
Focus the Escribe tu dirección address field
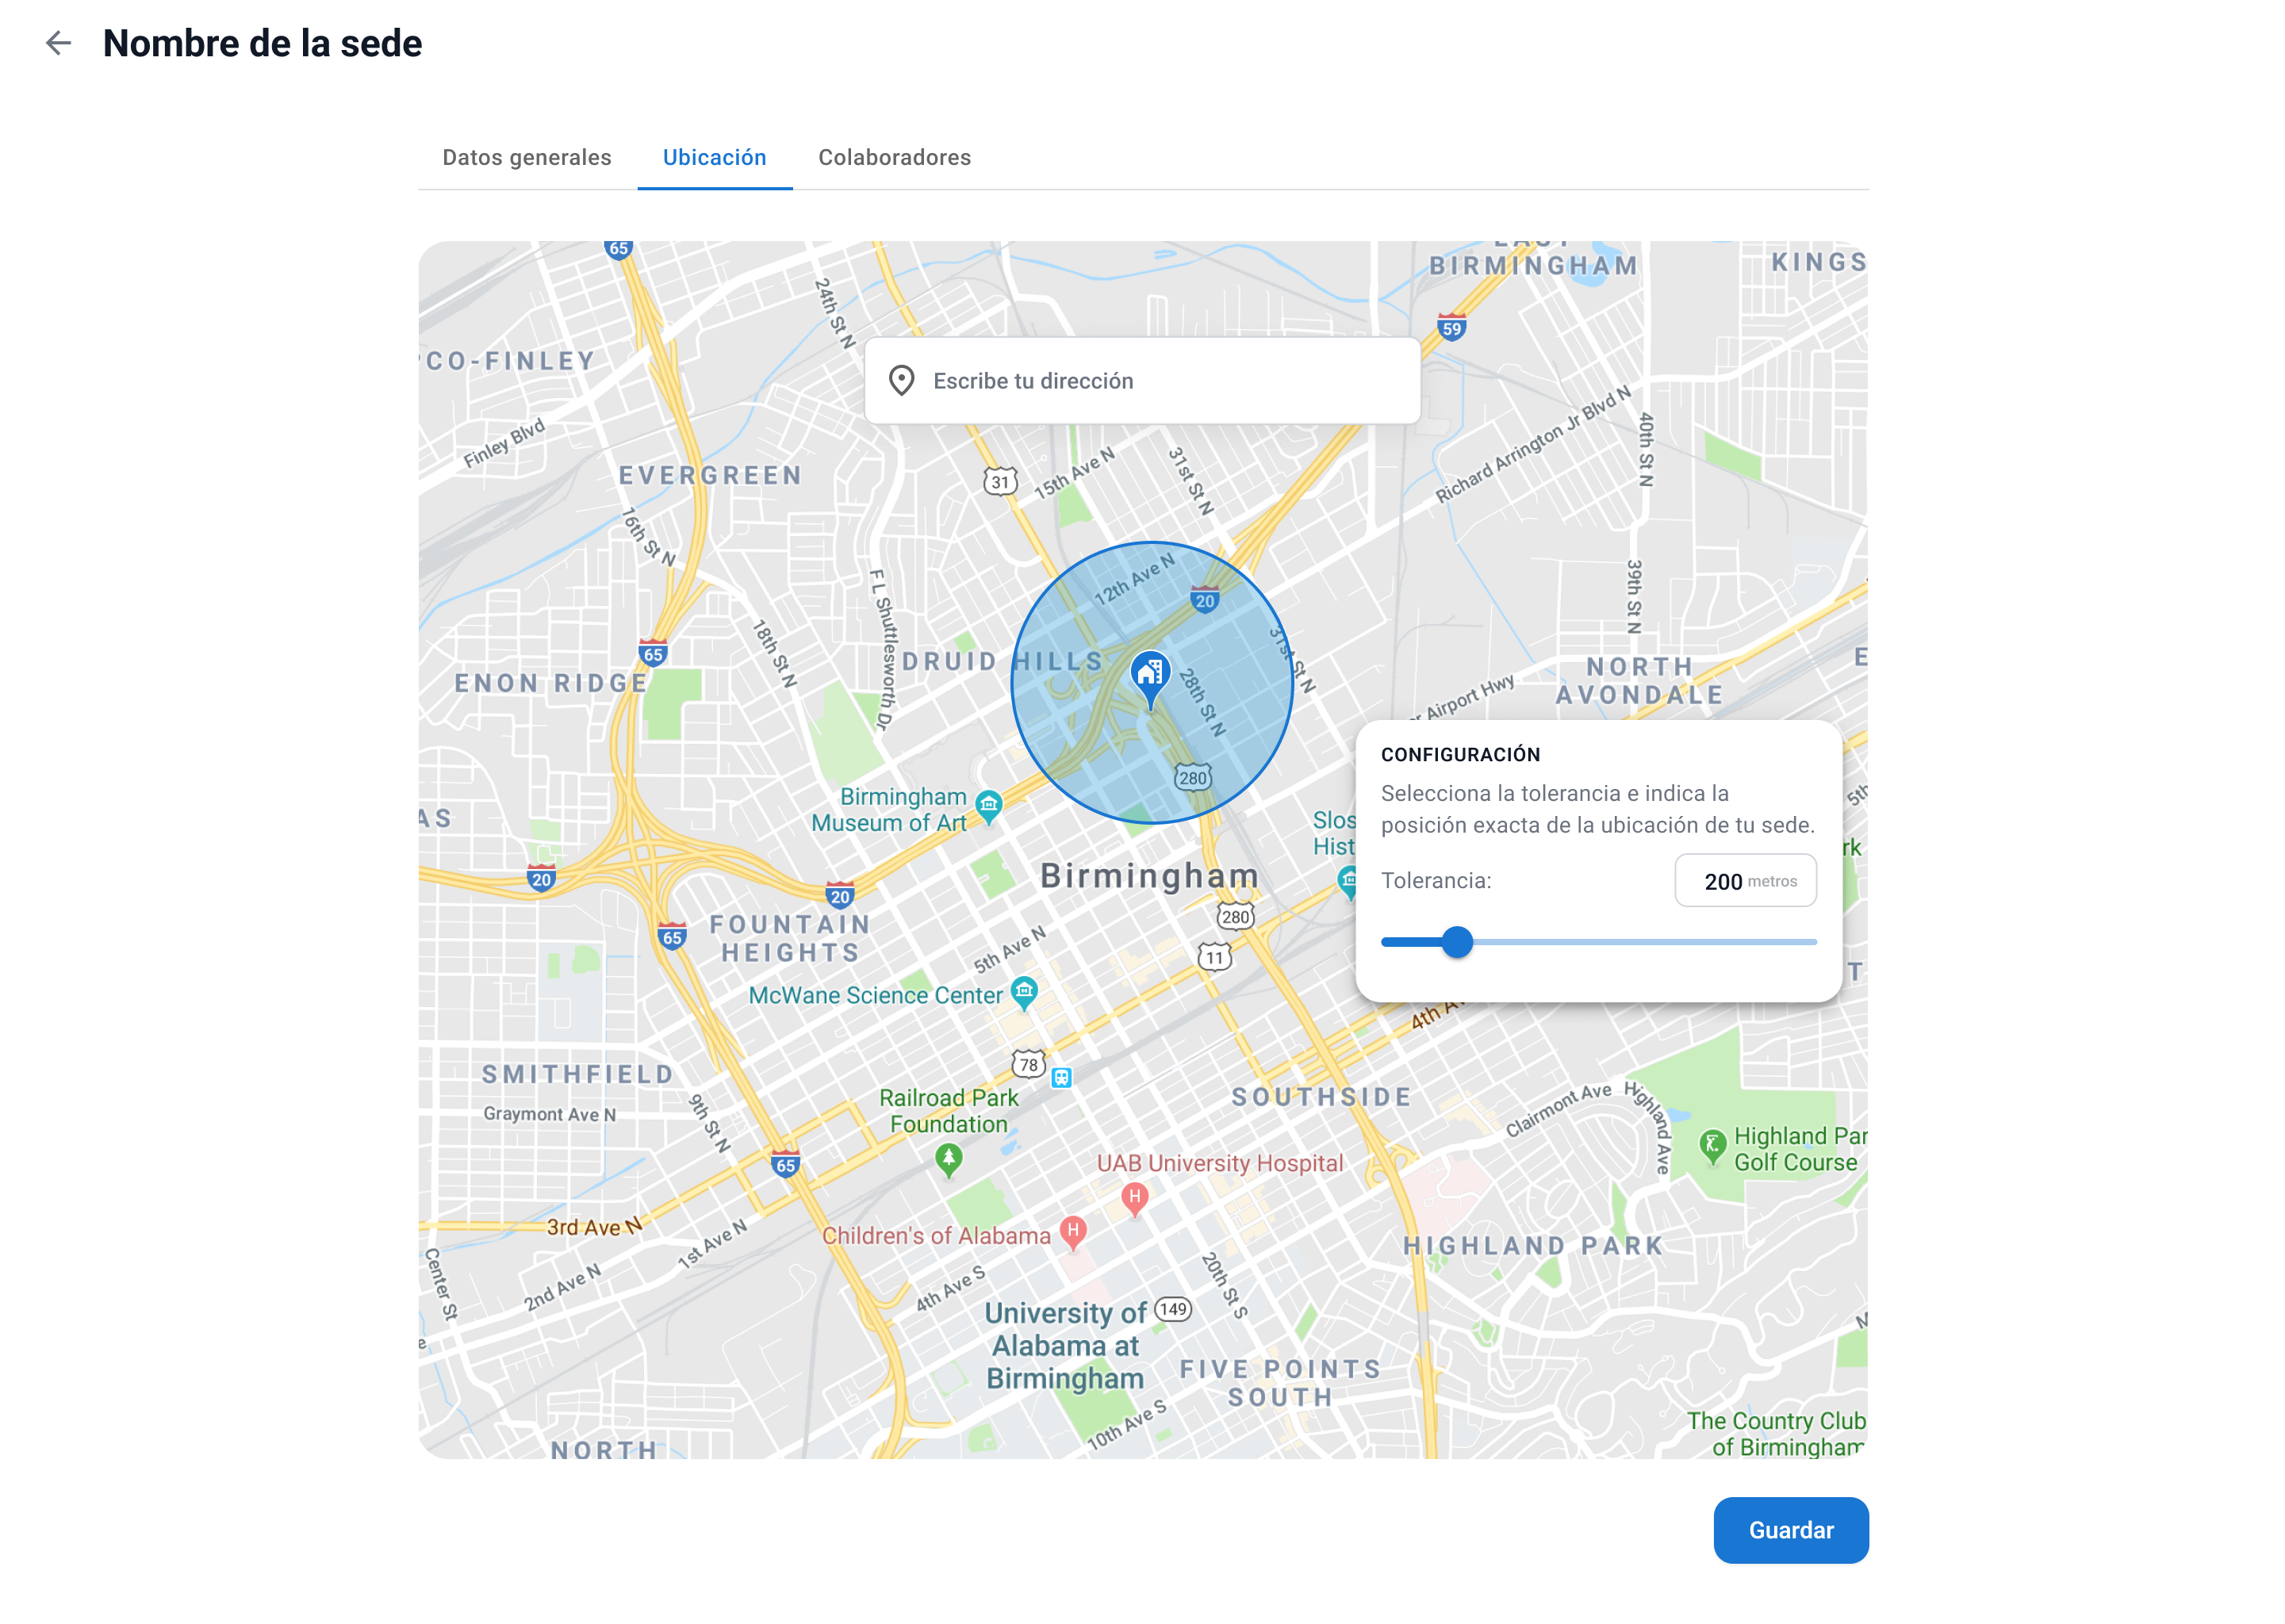pyautogui.click(x=1160, y=381)
